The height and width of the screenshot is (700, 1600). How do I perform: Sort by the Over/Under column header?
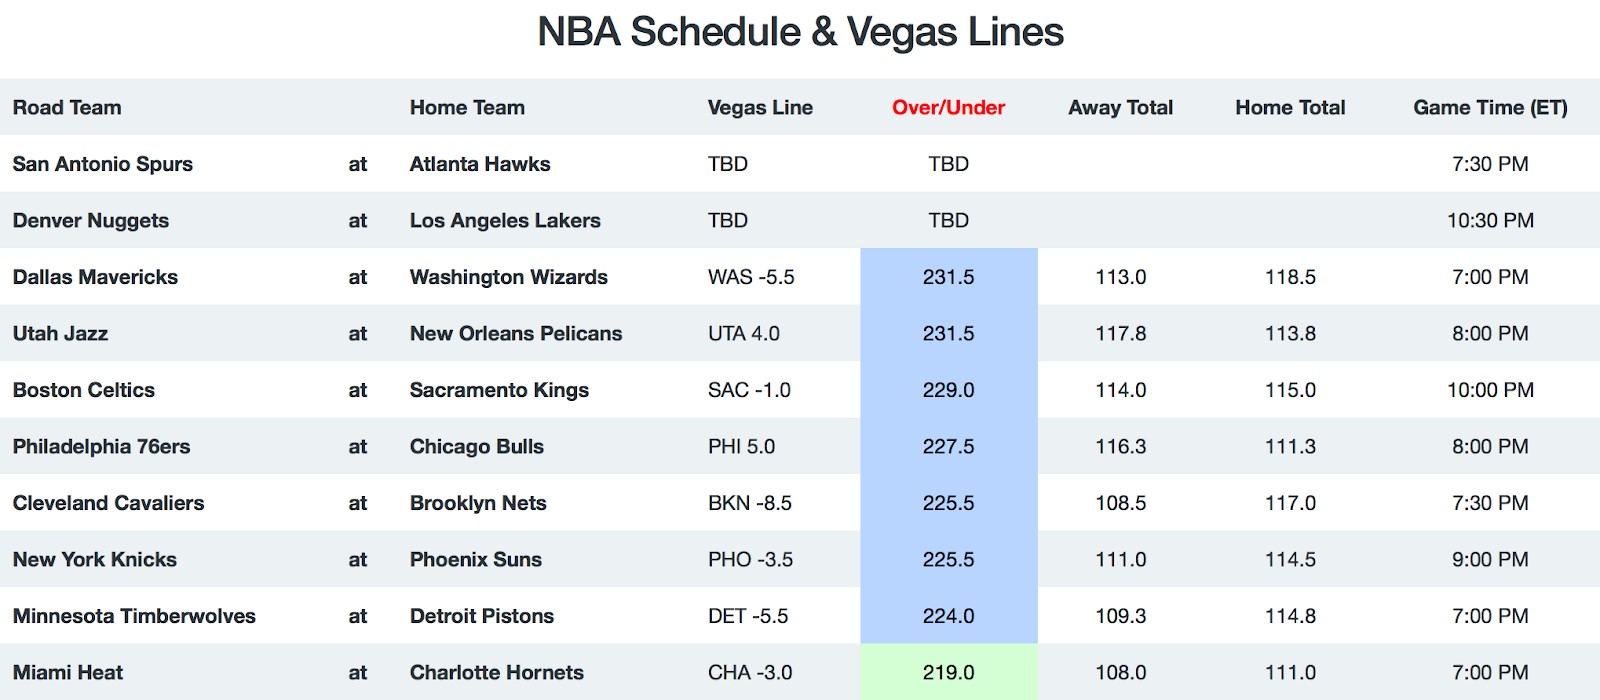pos(948,107)
